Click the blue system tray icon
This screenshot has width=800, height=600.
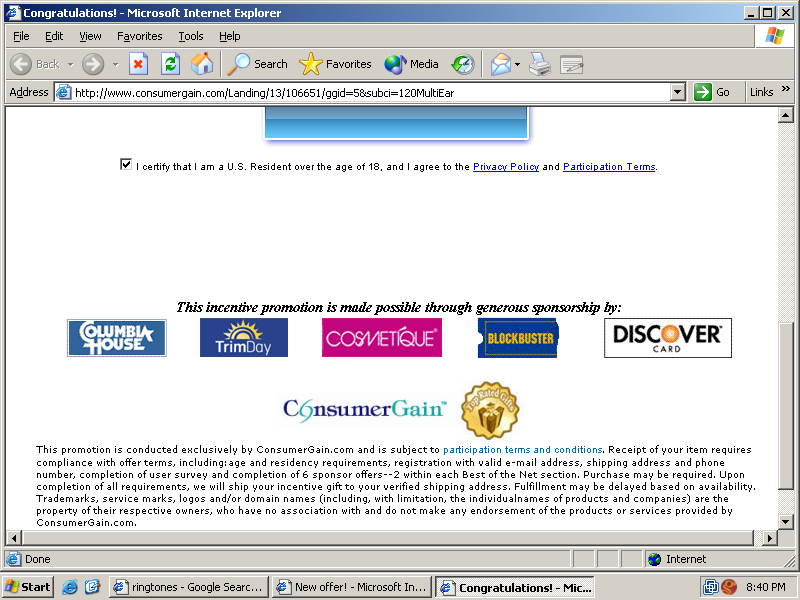[x=710, y=587]
